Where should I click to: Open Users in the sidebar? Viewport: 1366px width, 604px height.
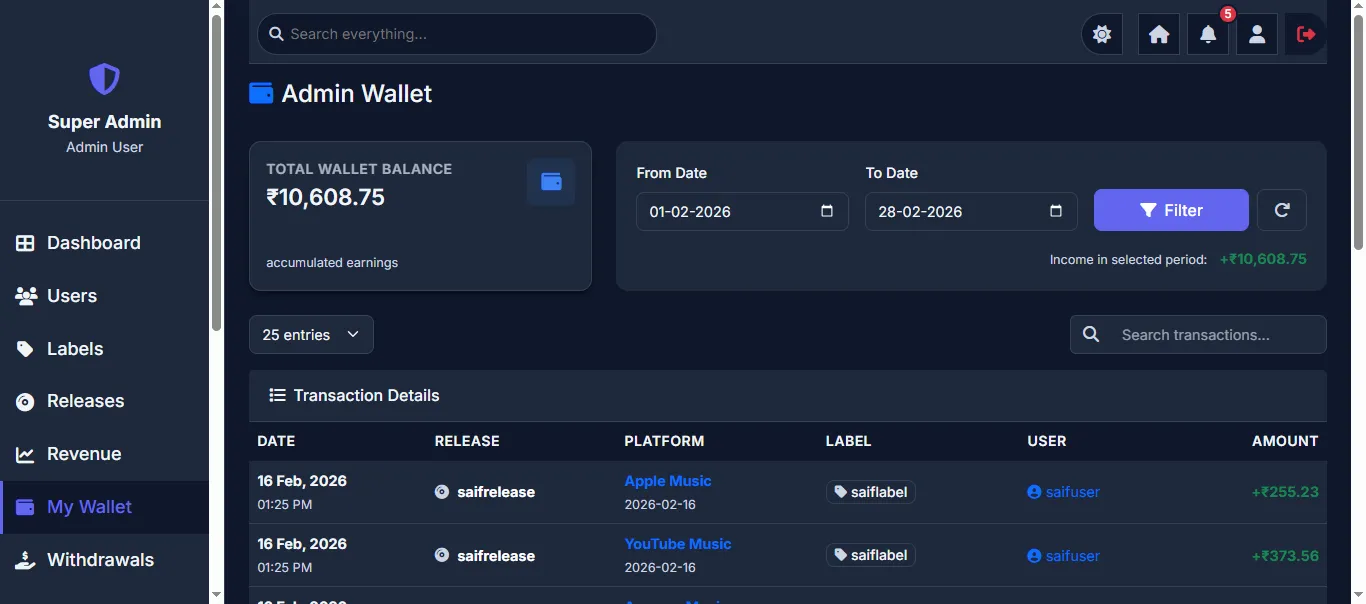pyautogui.click(x=104, y=296)
